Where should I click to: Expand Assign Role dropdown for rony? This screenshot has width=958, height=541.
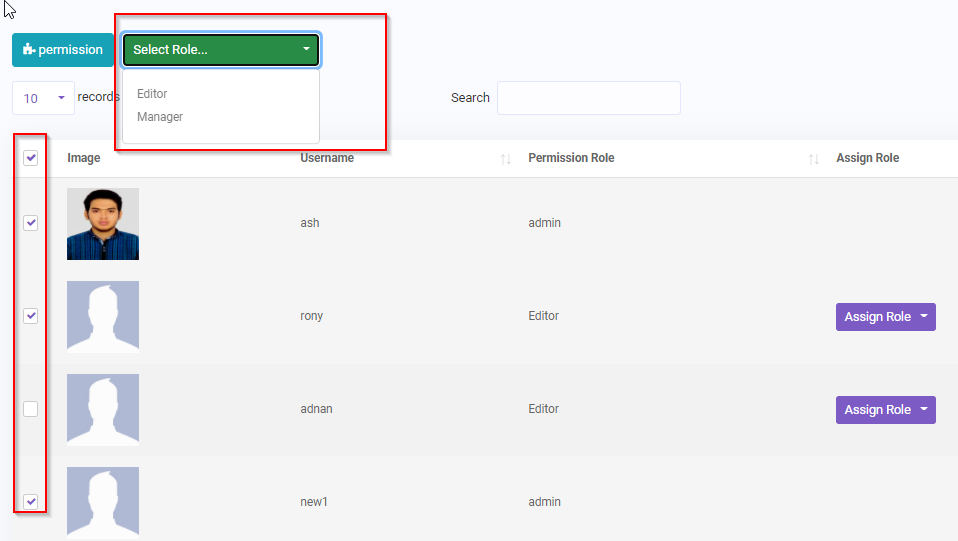885,317
